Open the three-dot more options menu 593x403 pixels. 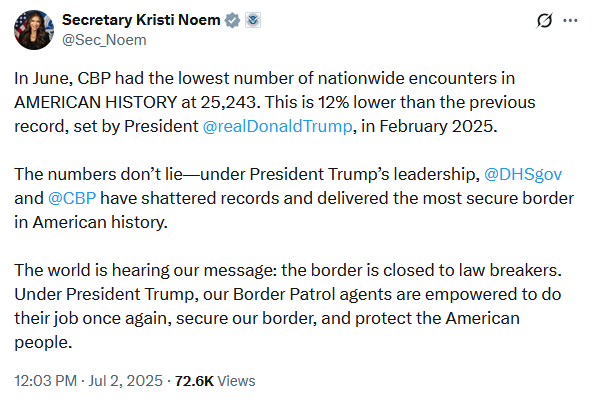[570, 20]
